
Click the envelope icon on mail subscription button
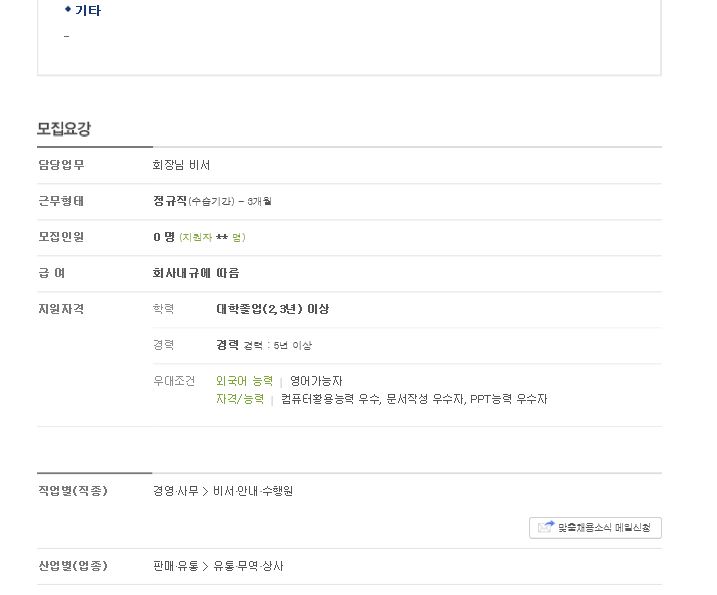pos(546,527)
